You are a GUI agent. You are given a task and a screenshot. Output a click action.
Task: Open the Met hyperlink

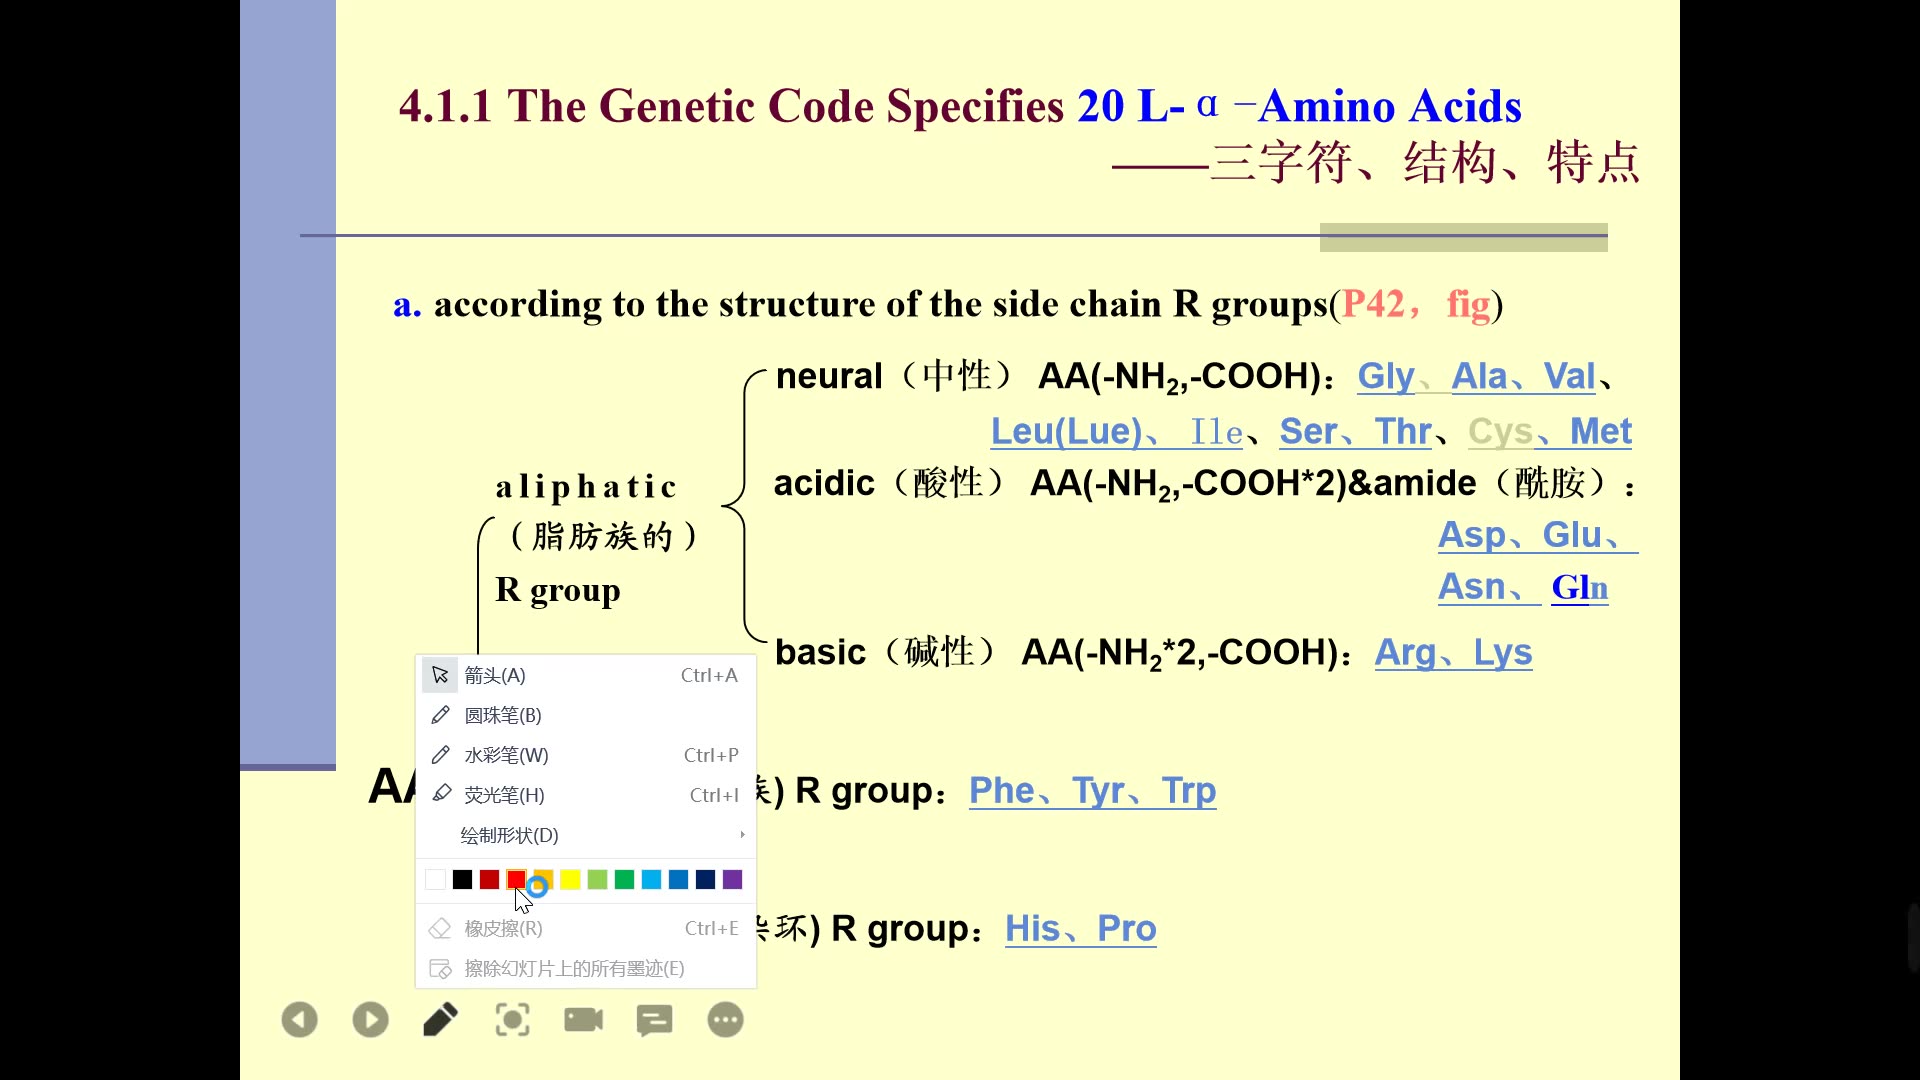[1601, 431]
